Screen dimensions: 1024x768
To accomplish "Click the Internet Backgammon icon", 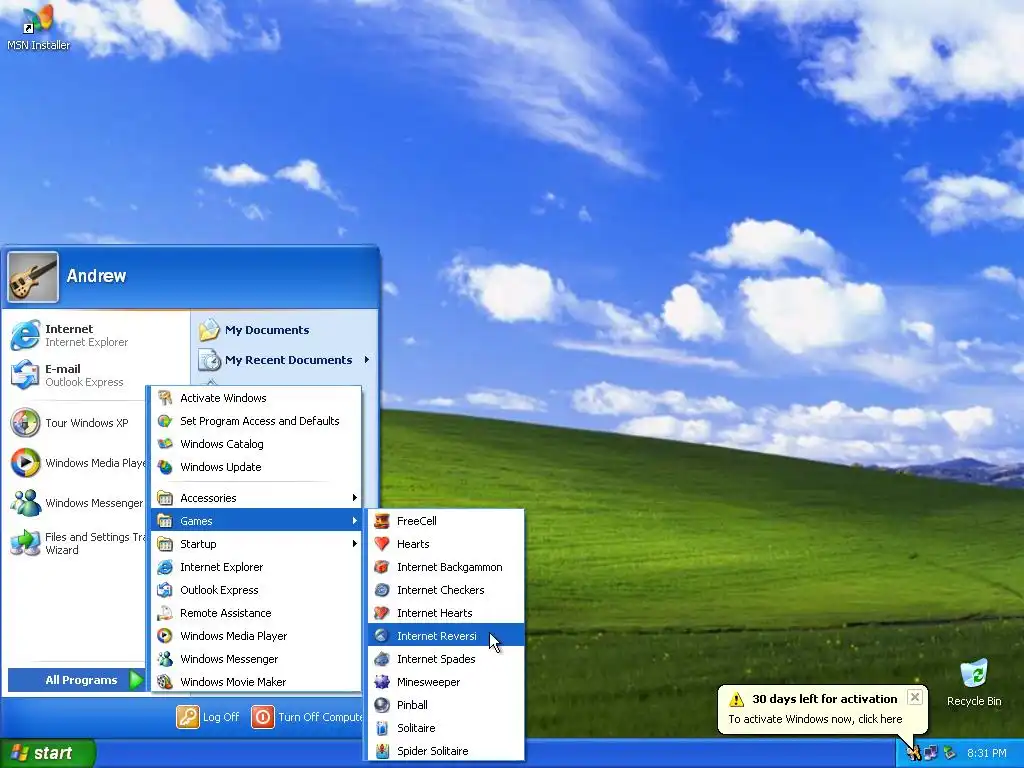I will tap(382, 567).
